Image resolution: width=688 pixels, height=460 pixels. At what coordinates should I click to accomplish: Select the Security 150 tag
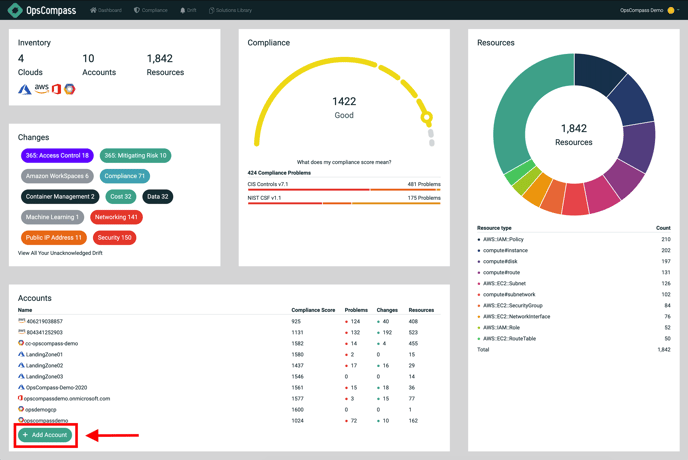pyautogui.click(x=115, y=237)
